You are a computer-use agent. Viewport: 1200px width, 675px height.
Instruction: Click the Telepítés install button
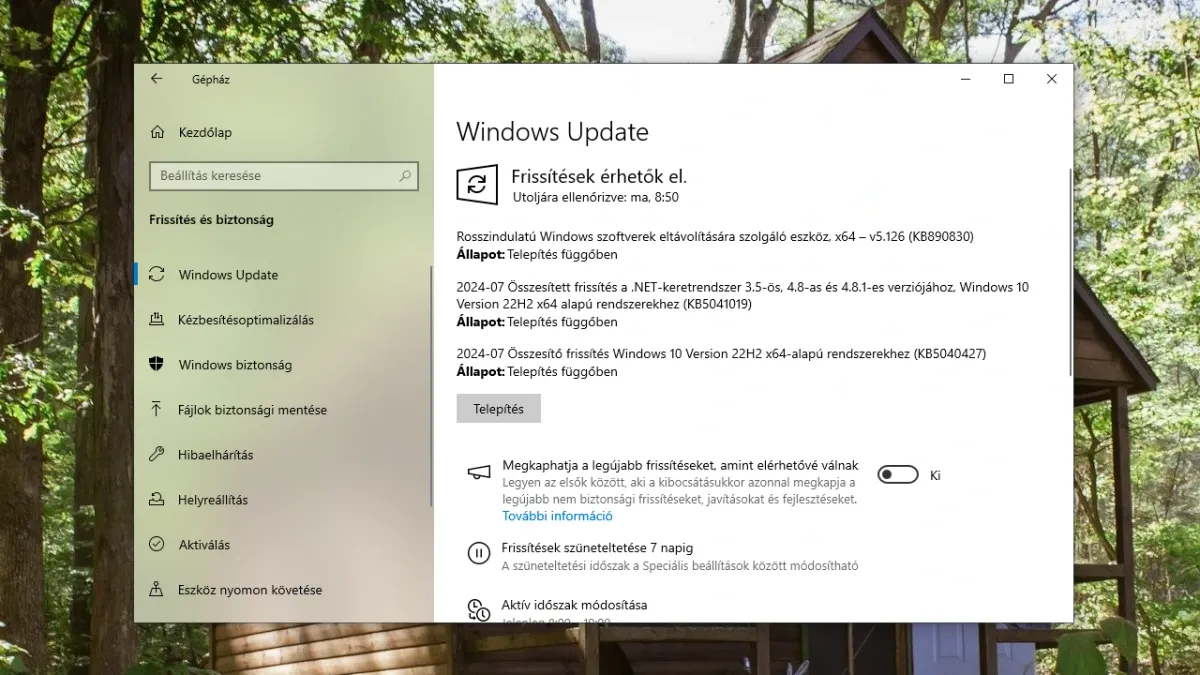(498, 409)
